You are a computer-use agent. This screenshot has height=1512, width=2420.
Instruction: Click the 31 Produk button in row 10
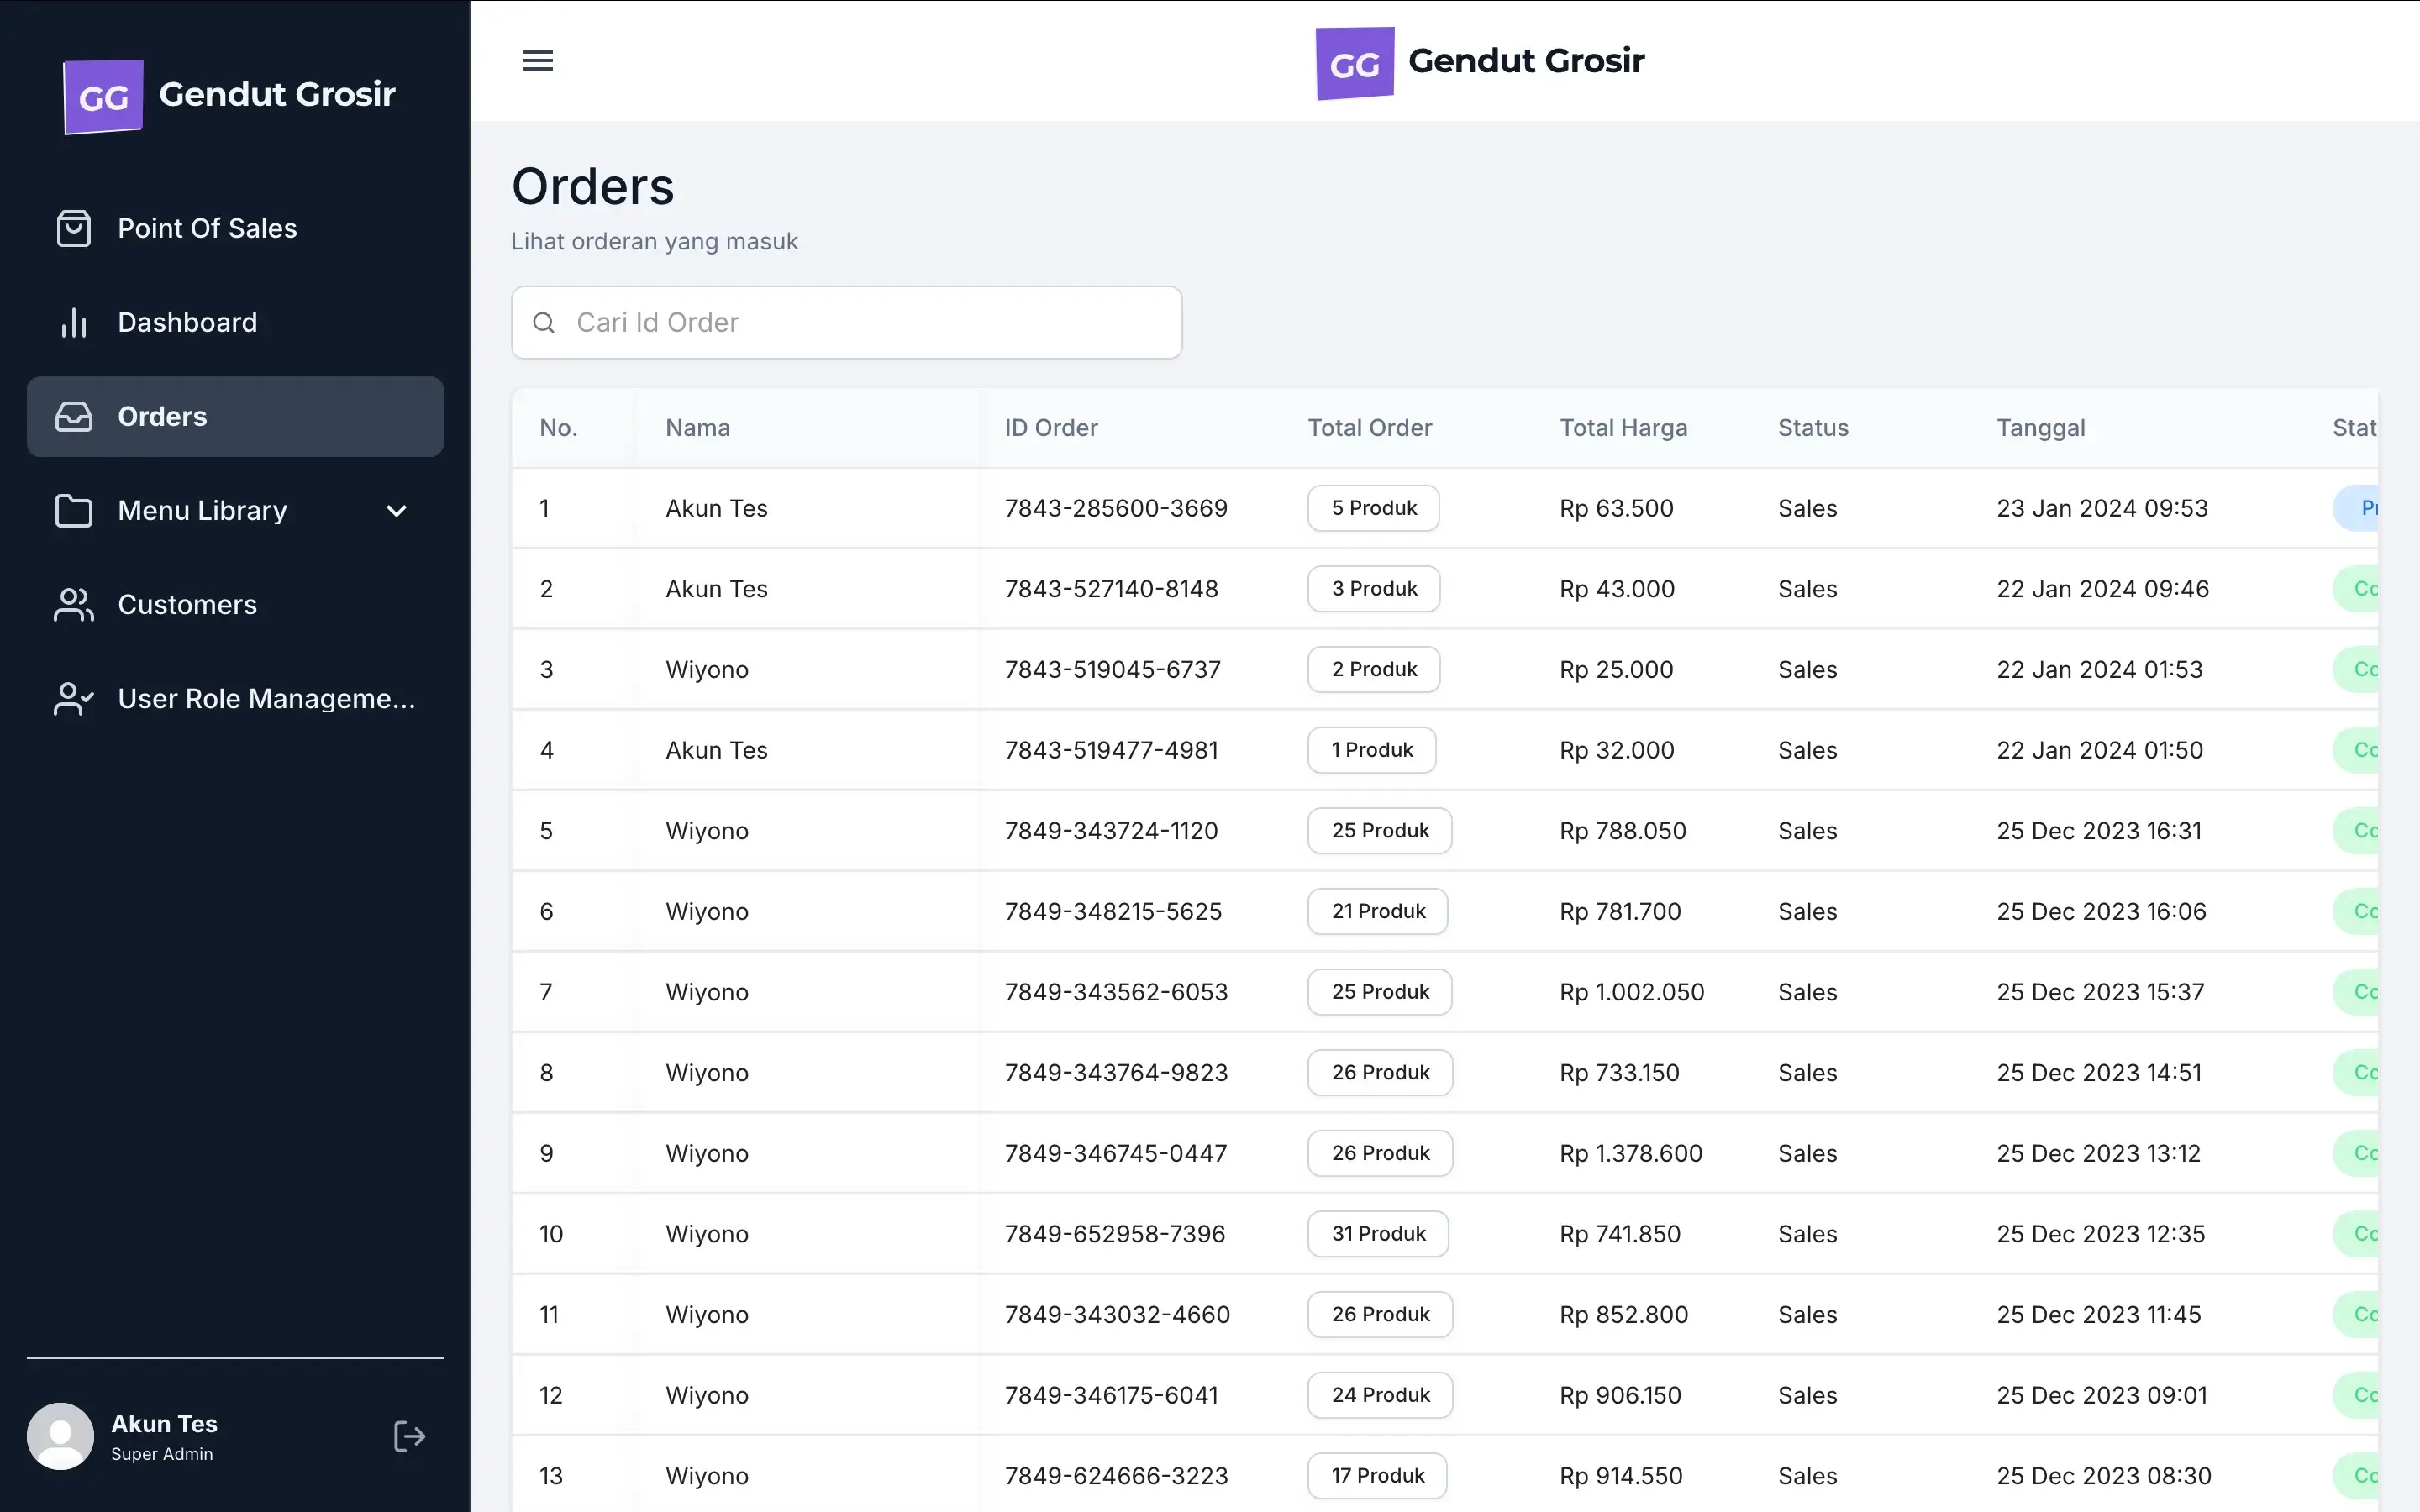click(1377, 1234)
